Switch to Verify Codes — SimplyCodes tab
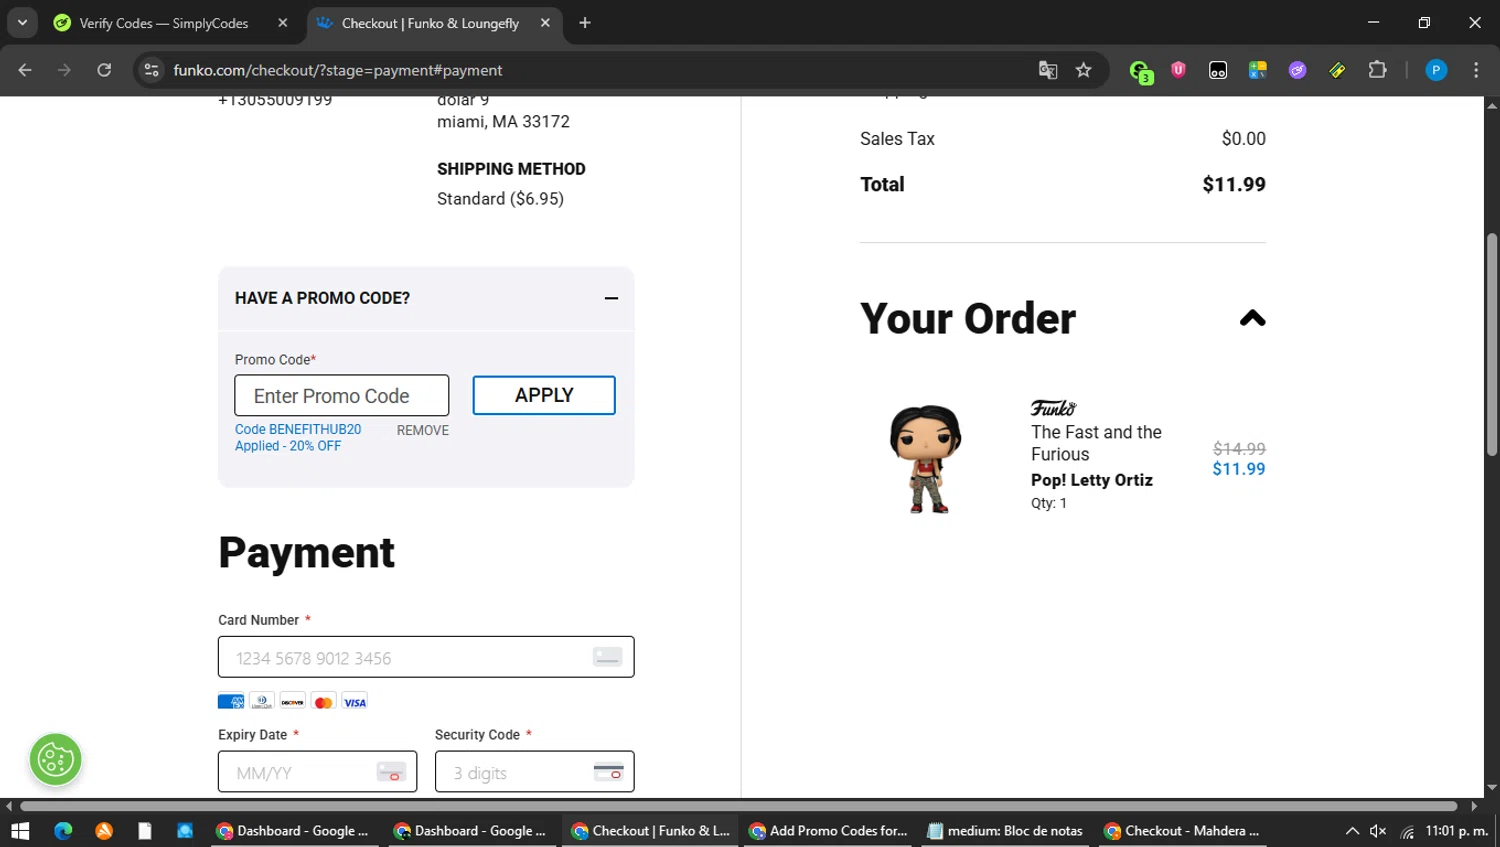 [164, 23]
